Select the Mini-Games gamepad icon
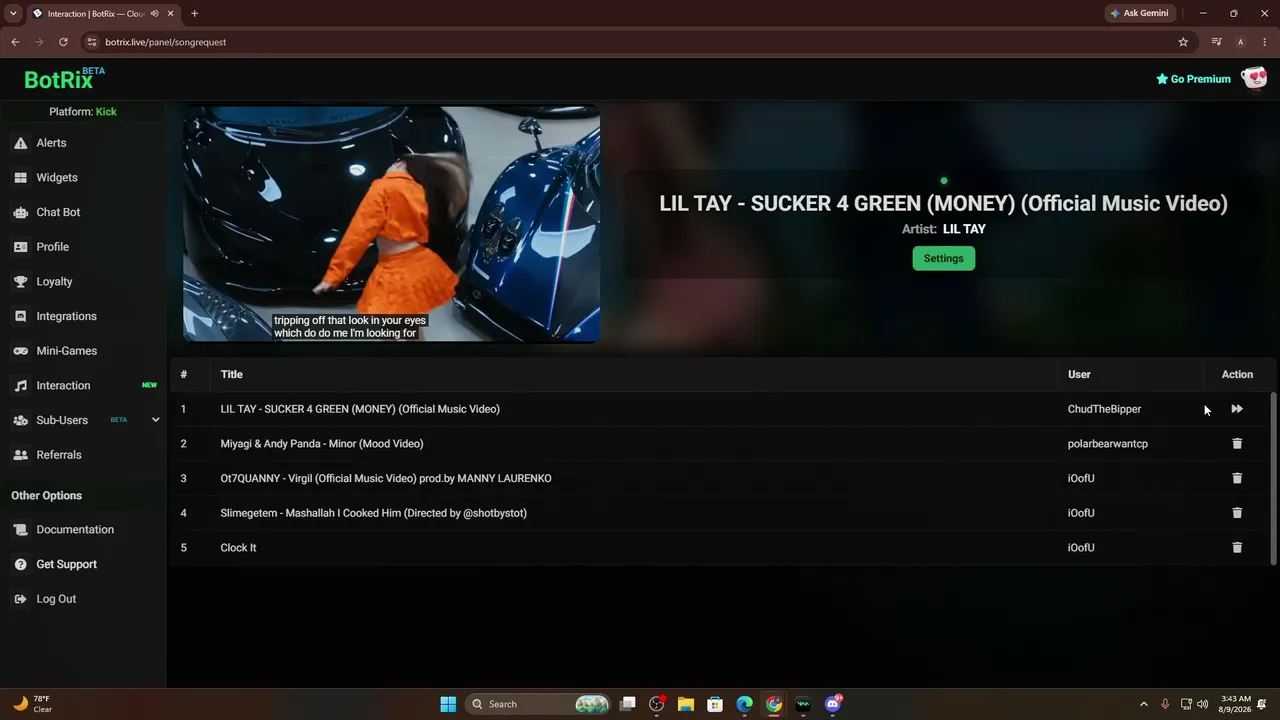Image resolution: width=1280 pixels, height=720 pixels. [x=20, y=351]
